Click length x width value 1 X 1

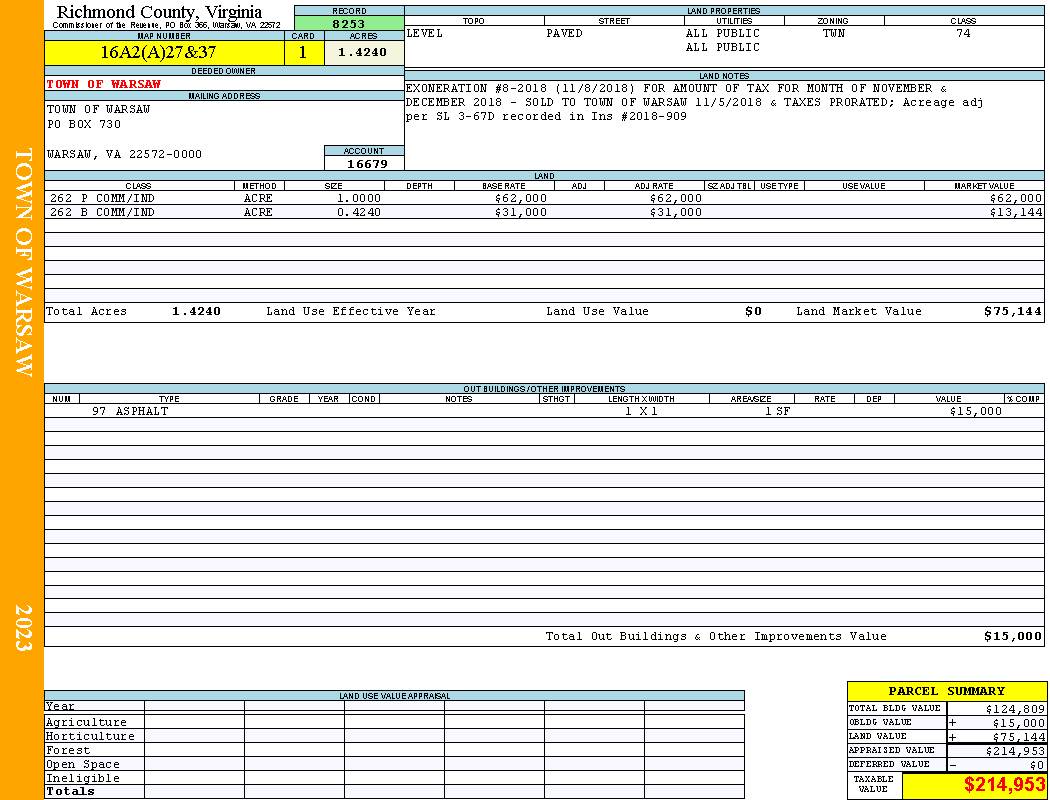click(x=641, y=411)
